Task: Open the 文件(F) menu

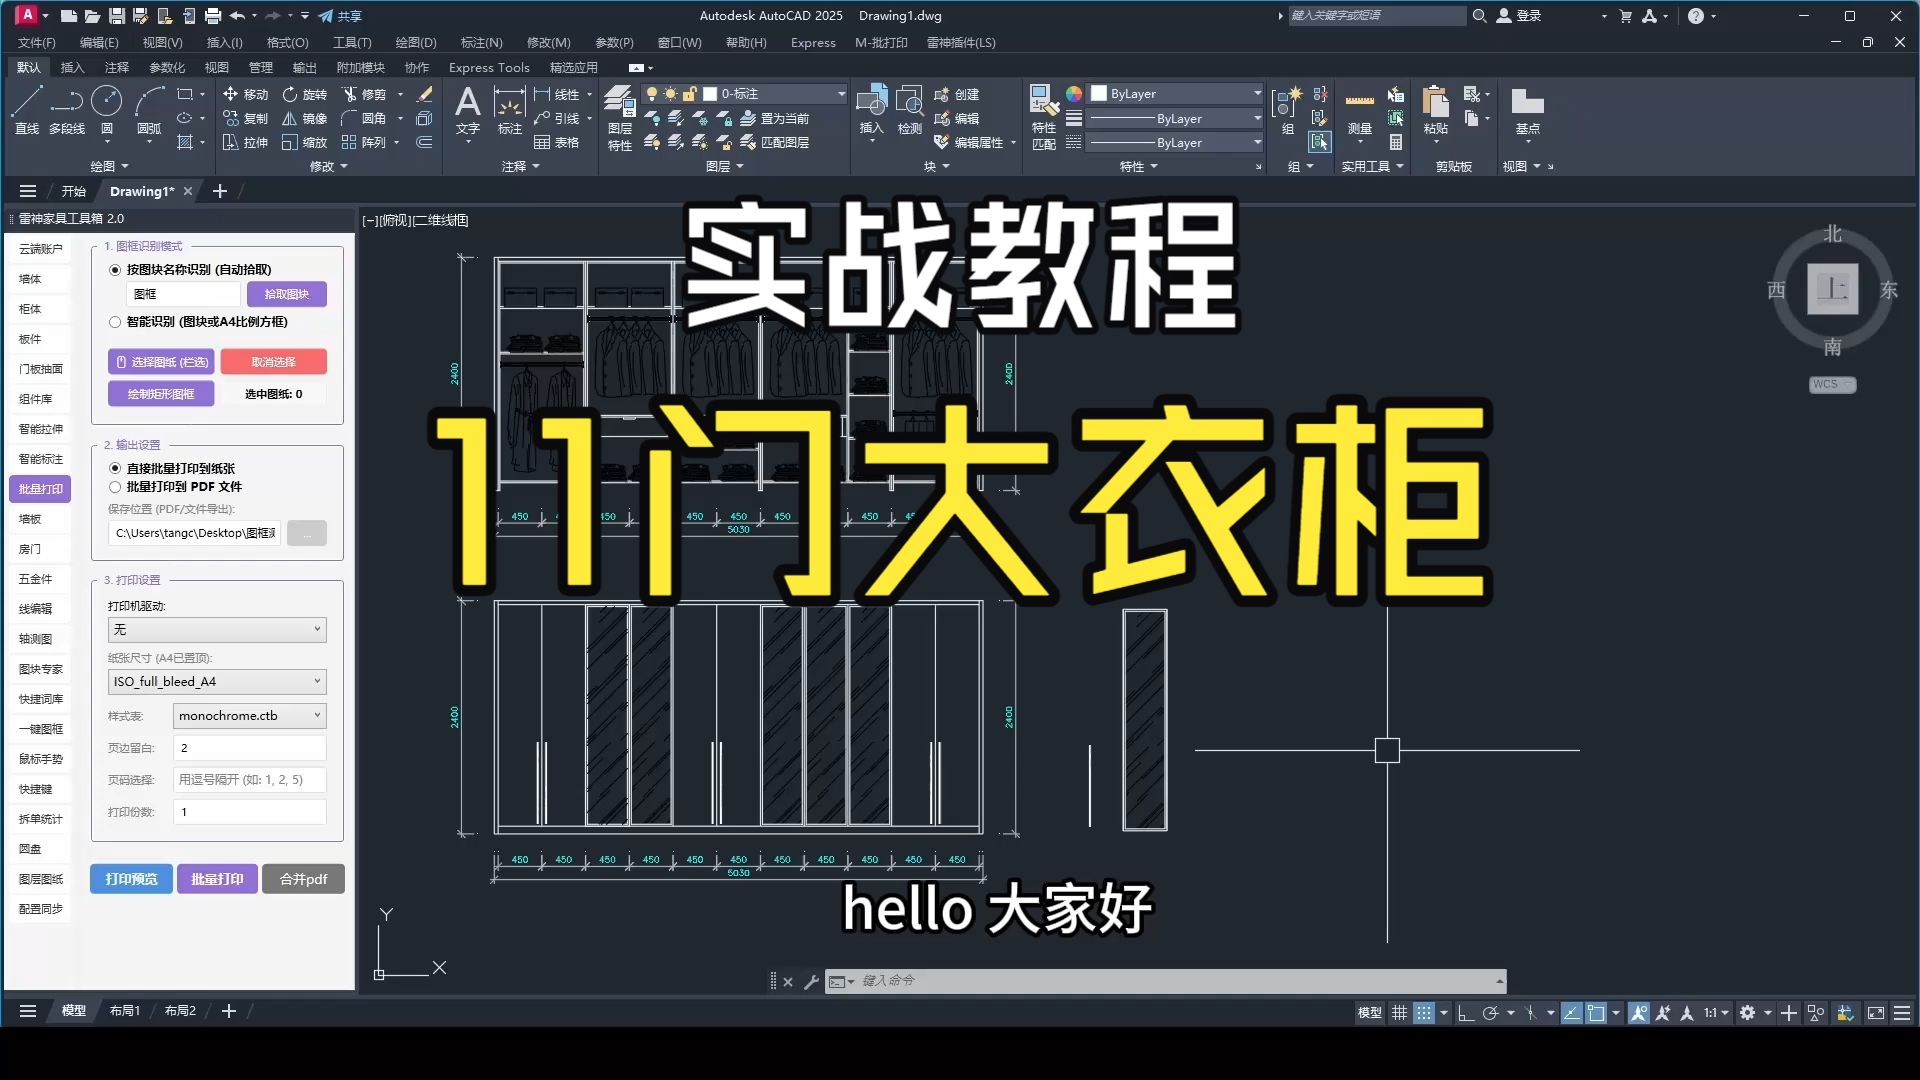Action: coord(37,43)
